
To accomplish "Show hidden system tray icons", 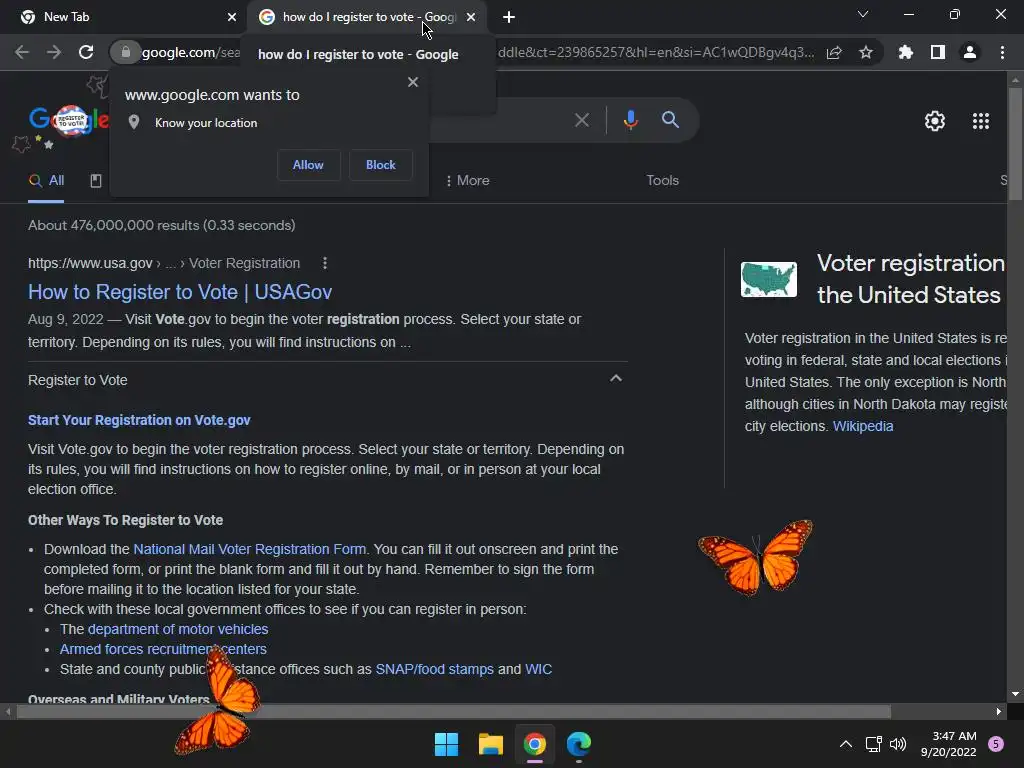I will (846, 744).
